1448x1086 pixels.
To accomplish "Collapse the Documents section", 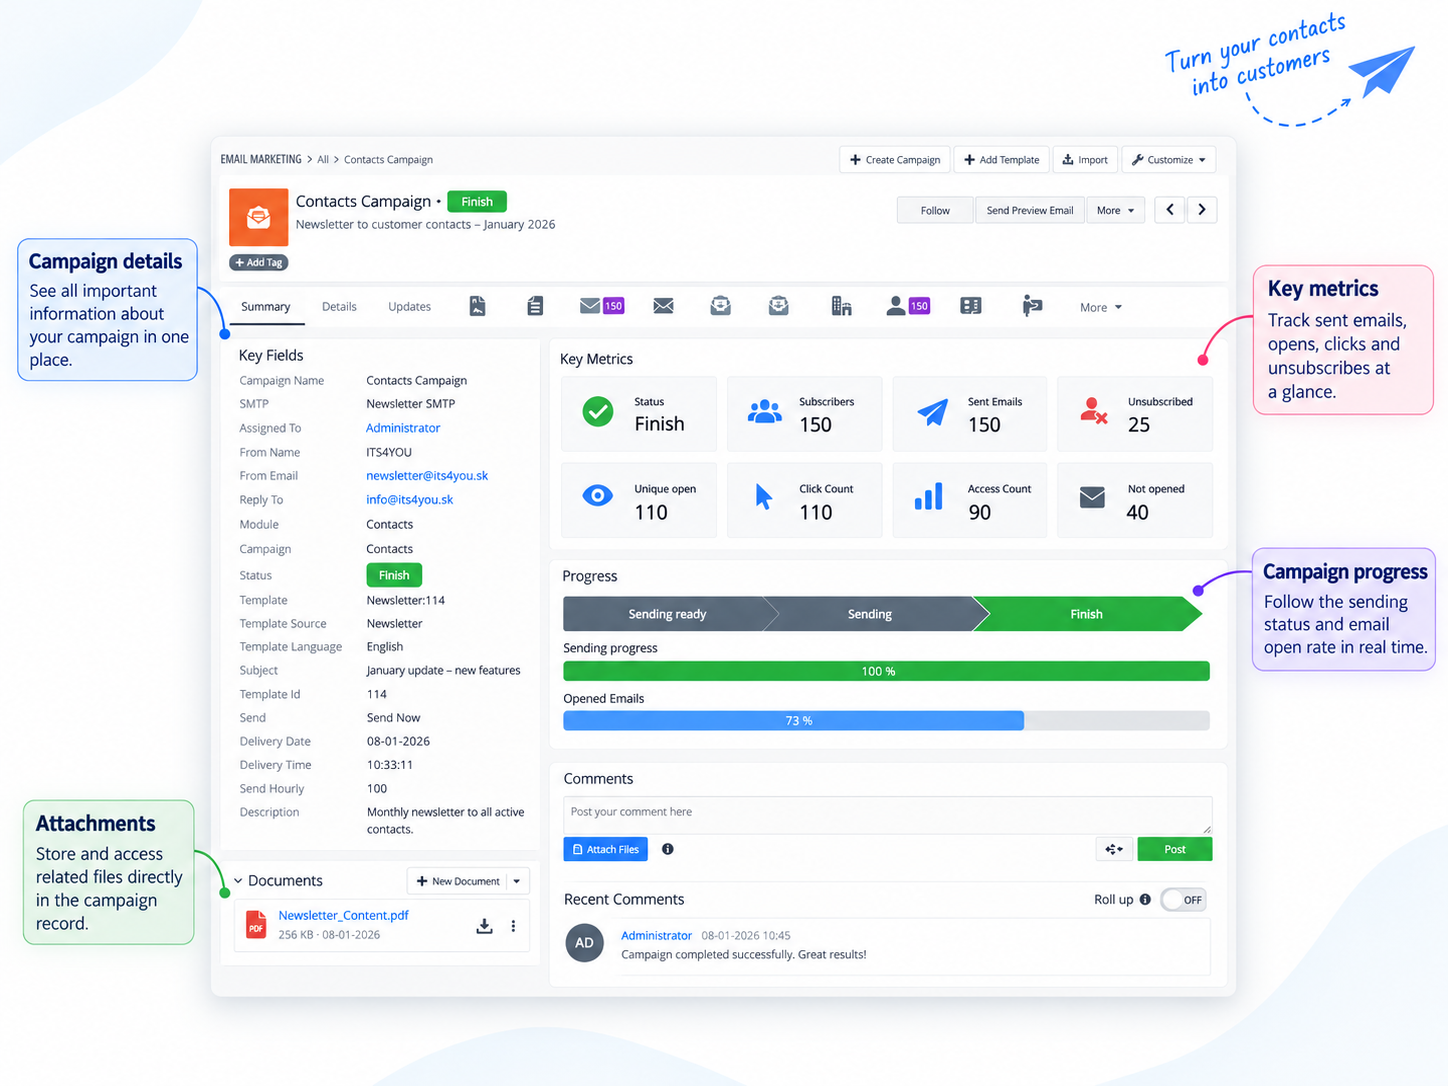I will click(x=238, y=881).
